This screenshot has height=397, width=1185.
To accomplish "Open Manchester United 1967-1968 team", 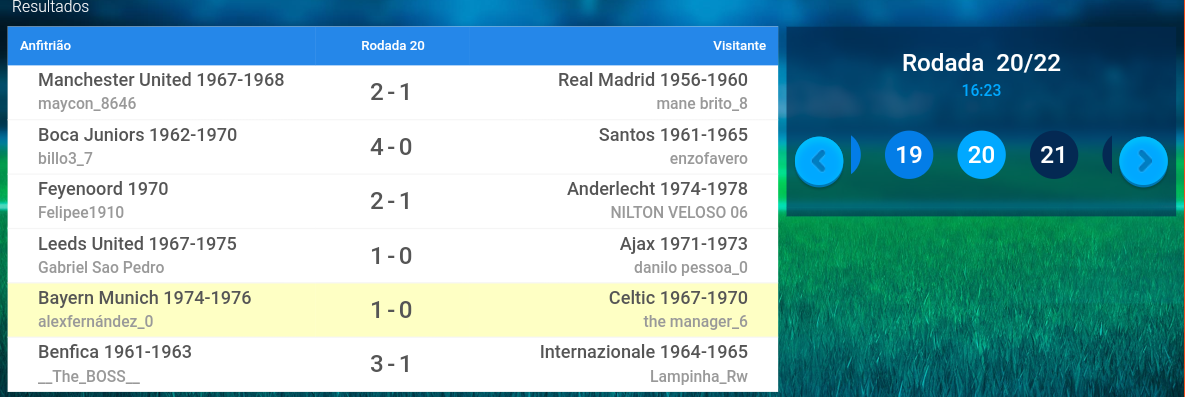I will pyautogui.click(x=161, y=80).
